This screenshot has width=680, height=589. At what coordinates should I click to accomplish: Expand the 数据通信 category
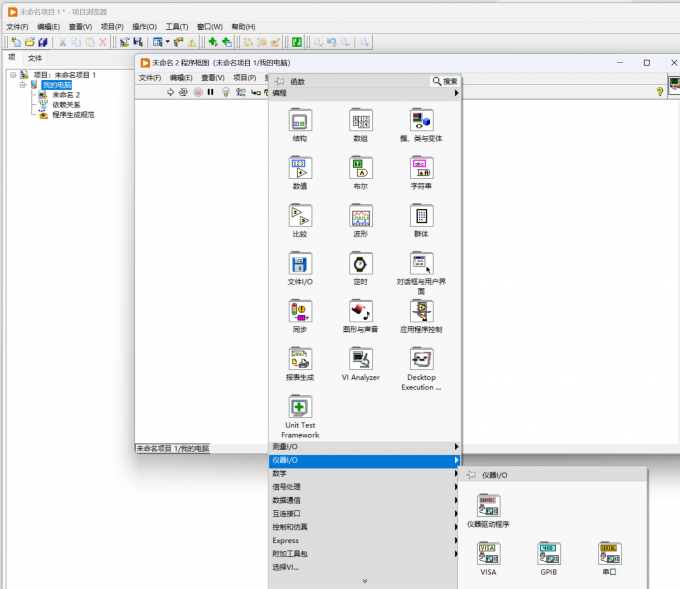click(x=364, y=500)
